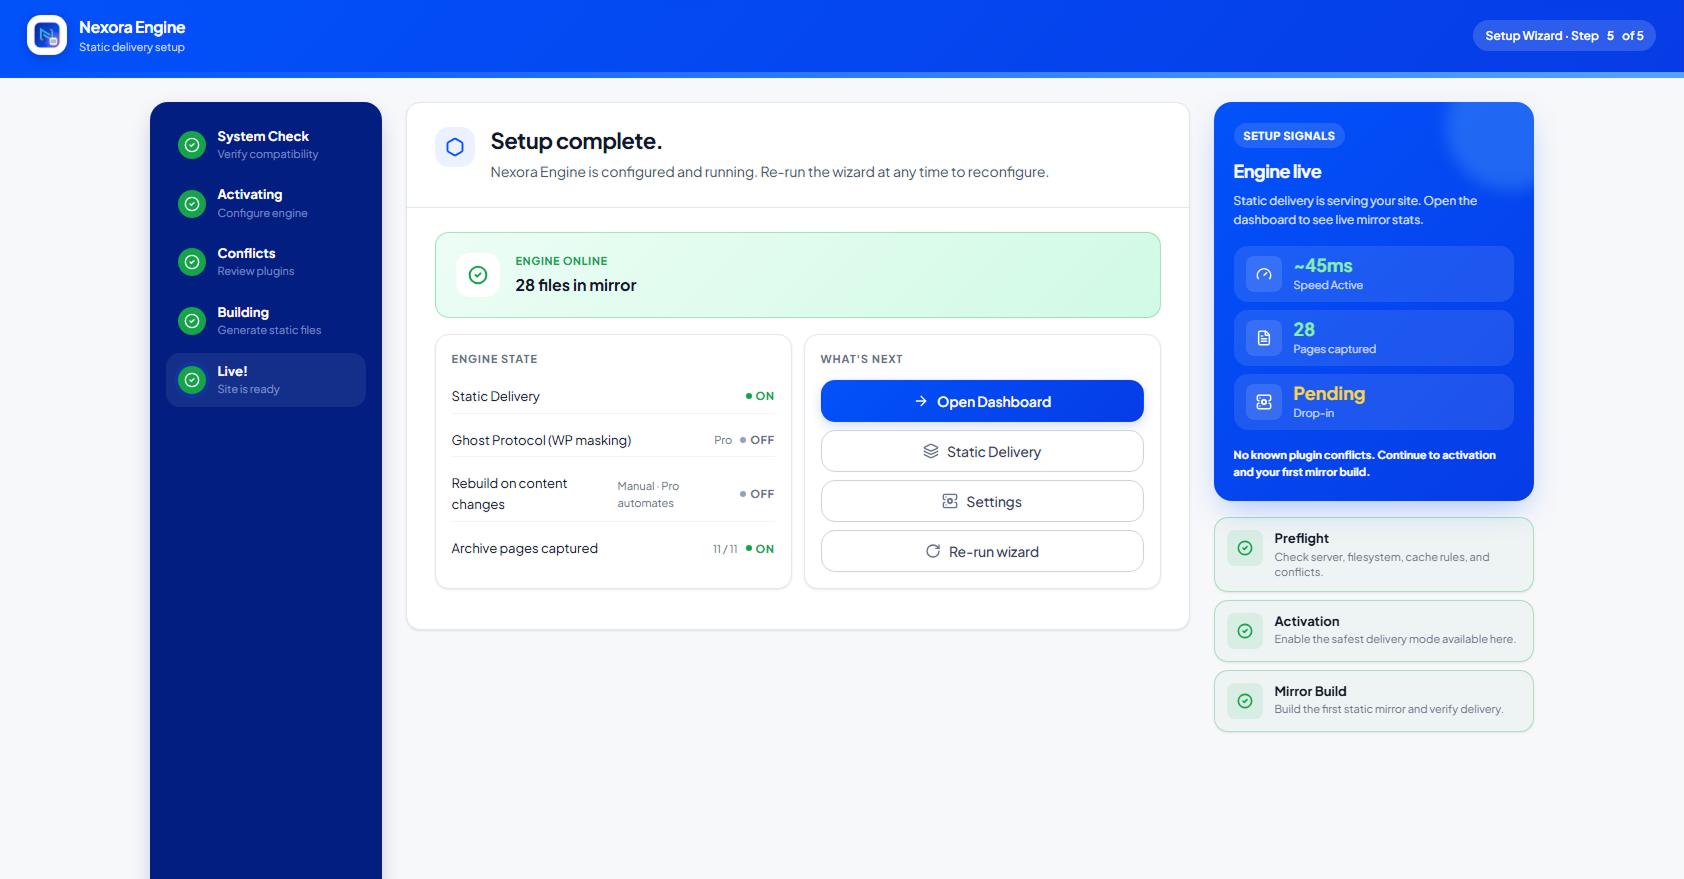
Task: Click the Activation card
Action: click(1374, 631)
